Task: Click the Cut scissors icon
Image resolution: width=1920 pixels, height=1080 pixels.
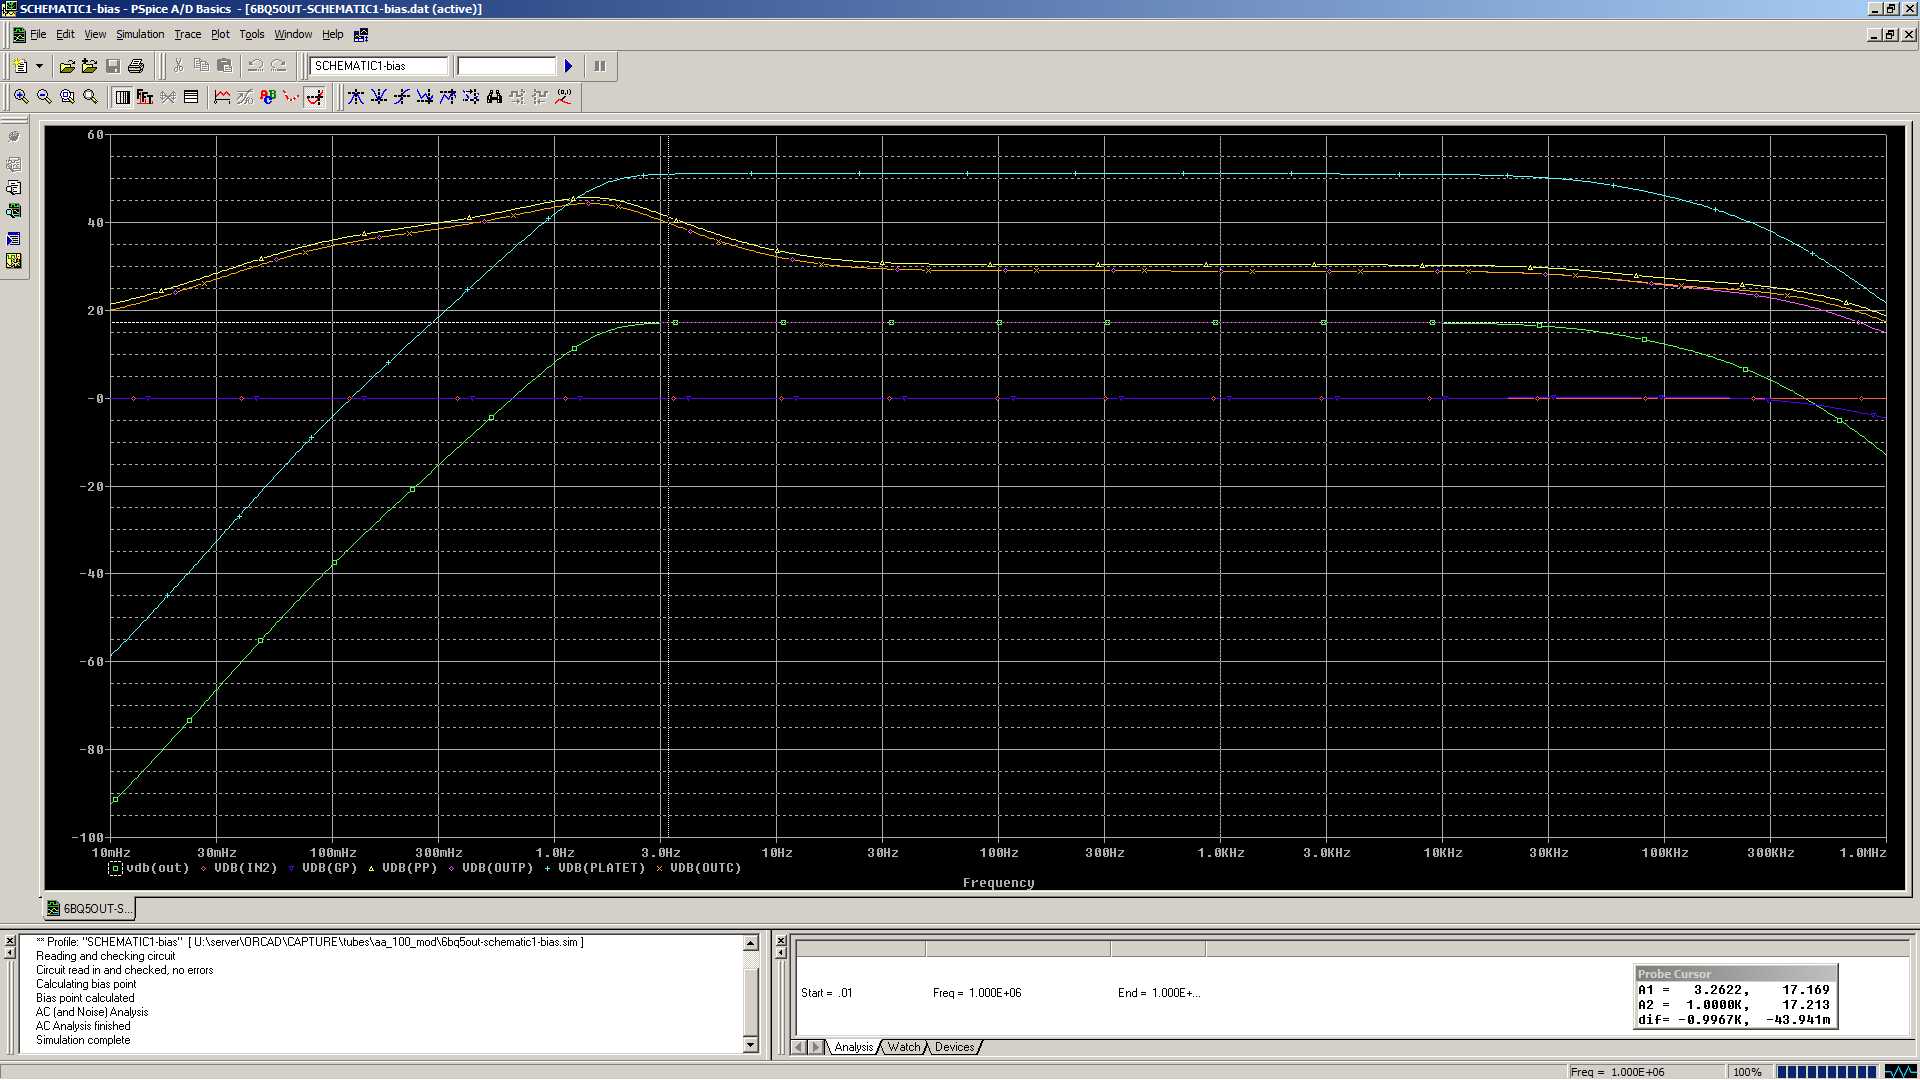Action: [178, 66]
